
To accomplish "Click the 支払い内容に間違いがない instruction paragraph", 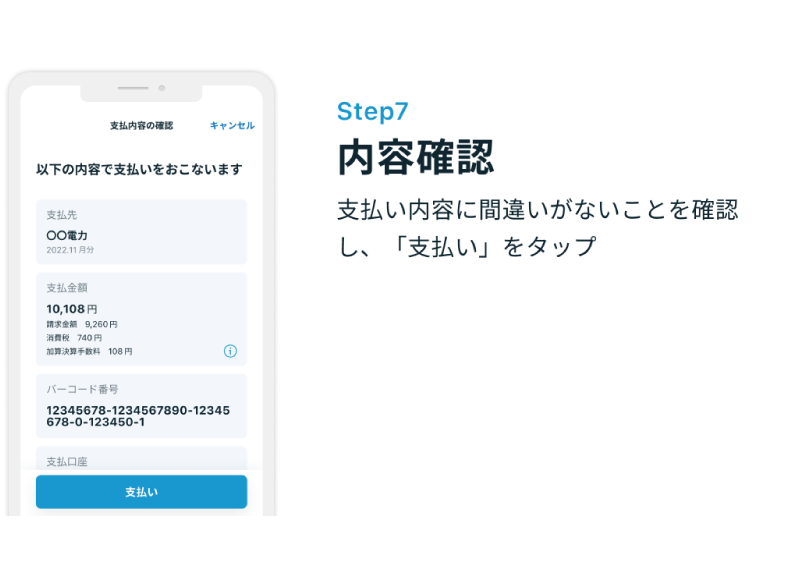I will (538, 229).
